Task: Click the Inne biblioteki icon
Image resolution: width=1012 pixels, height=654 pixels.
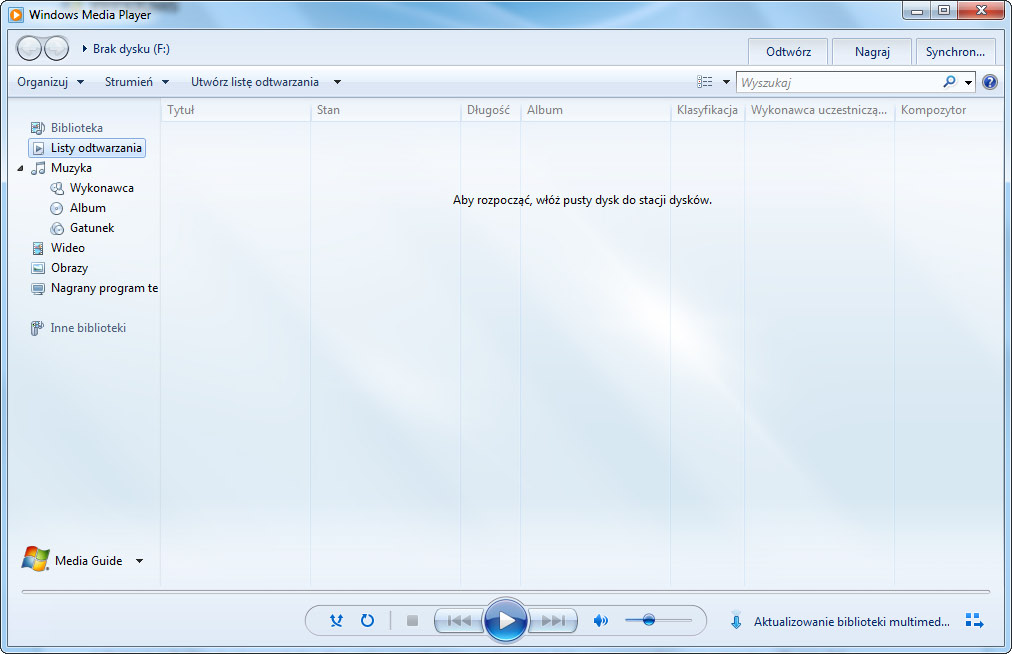Action: pos(37,328)
